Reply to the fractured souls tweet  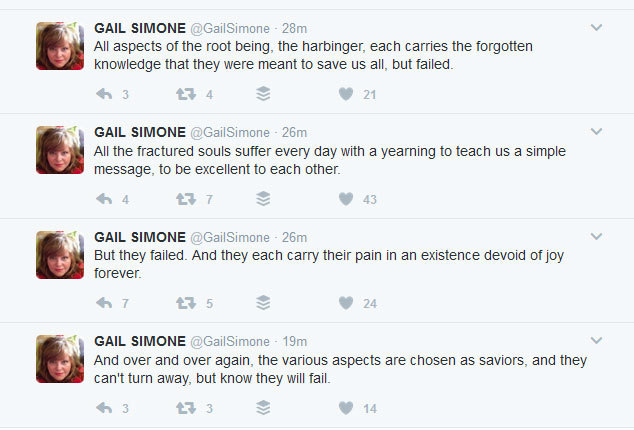coord(103,199)
